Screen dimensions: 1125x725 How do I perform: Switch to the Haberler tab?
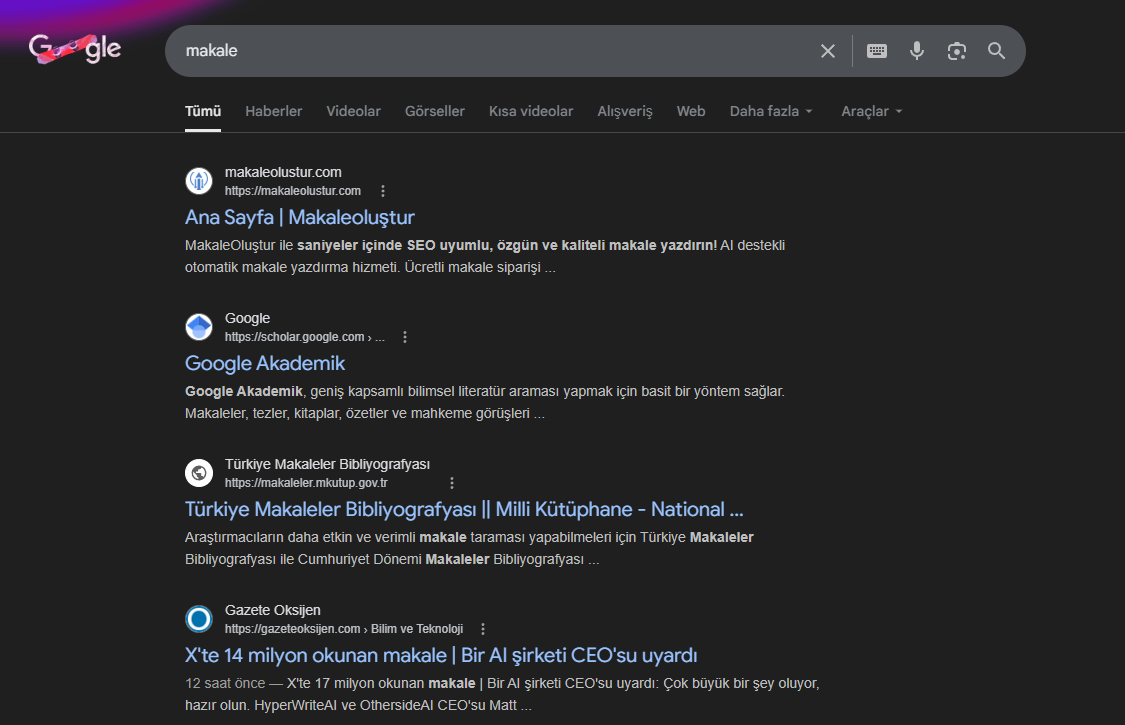click(273, 111)
